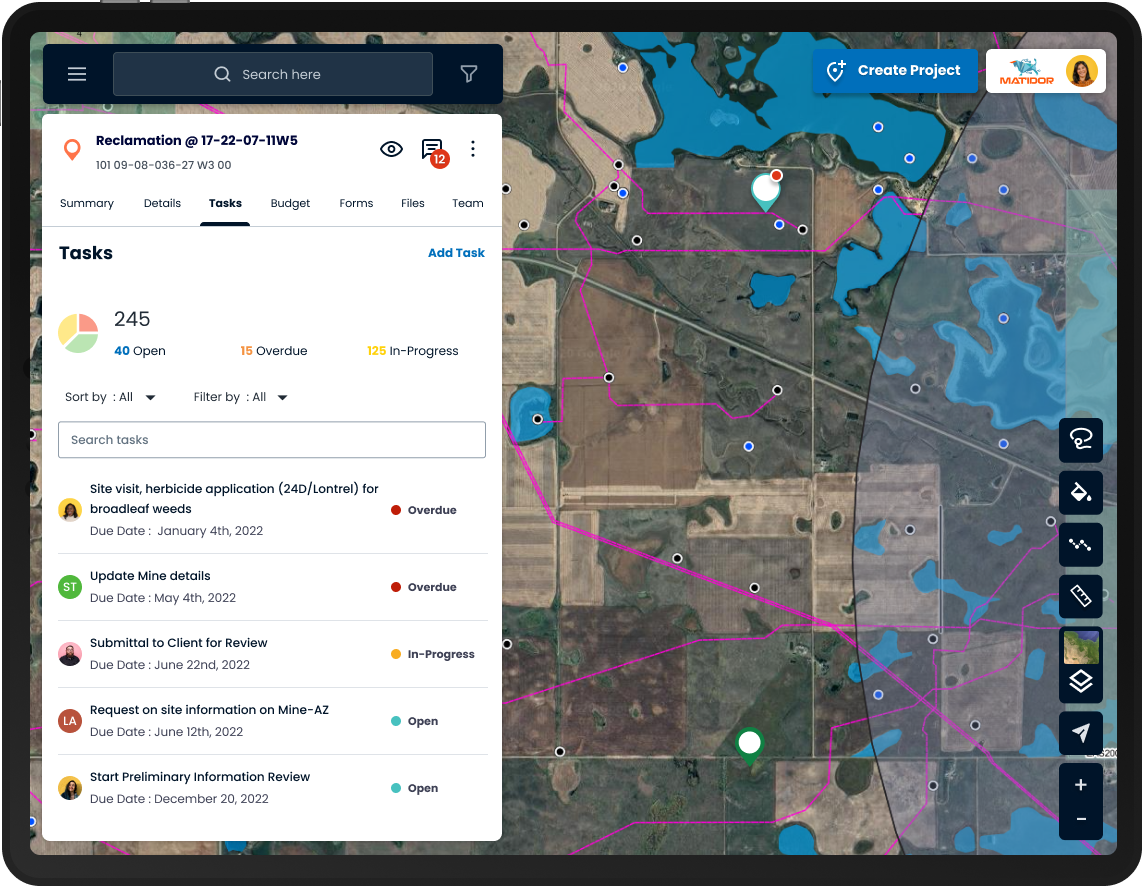Open comments with 12 notifications
The height and width of the screenshot is (888, 1142).
(433, 150)
